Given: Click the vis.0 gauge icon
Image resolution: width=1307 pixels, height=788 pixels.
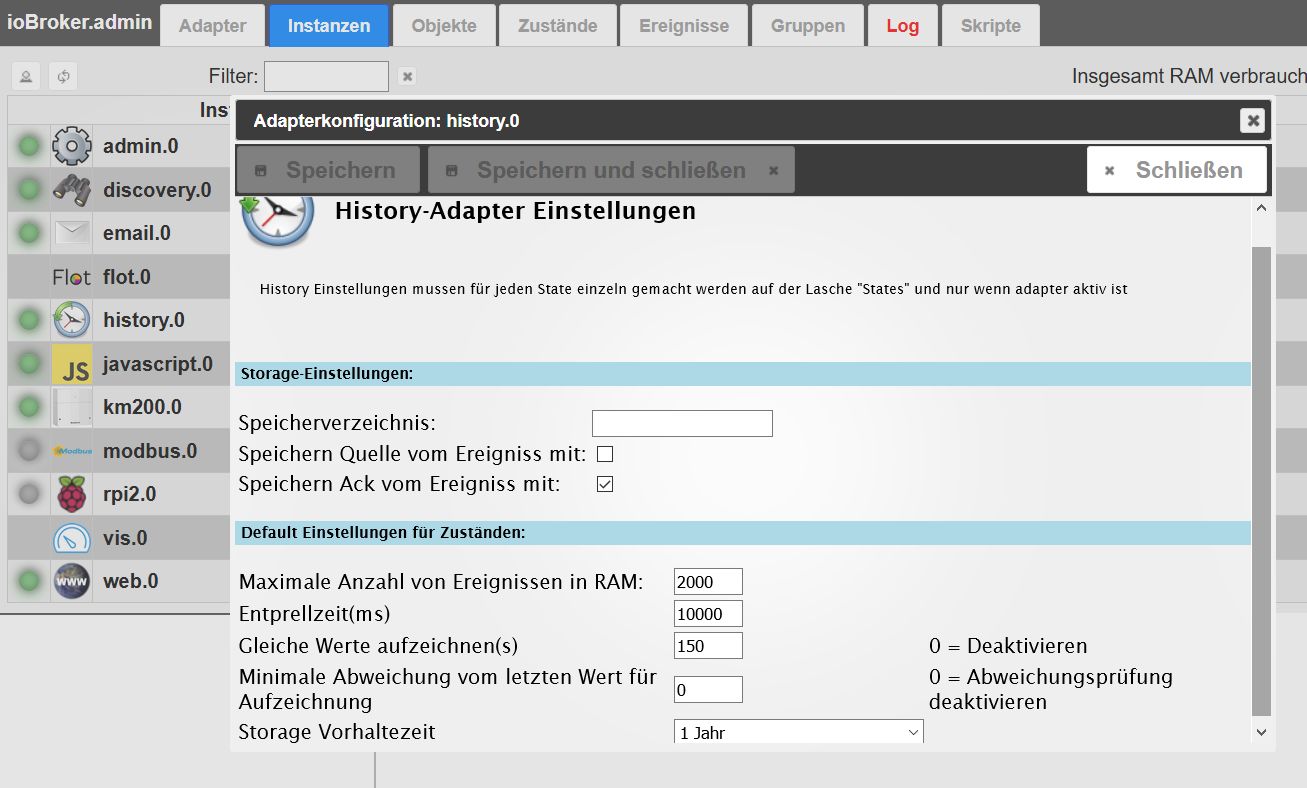Looking at the screenshot, I should click(x=71, y=538).
